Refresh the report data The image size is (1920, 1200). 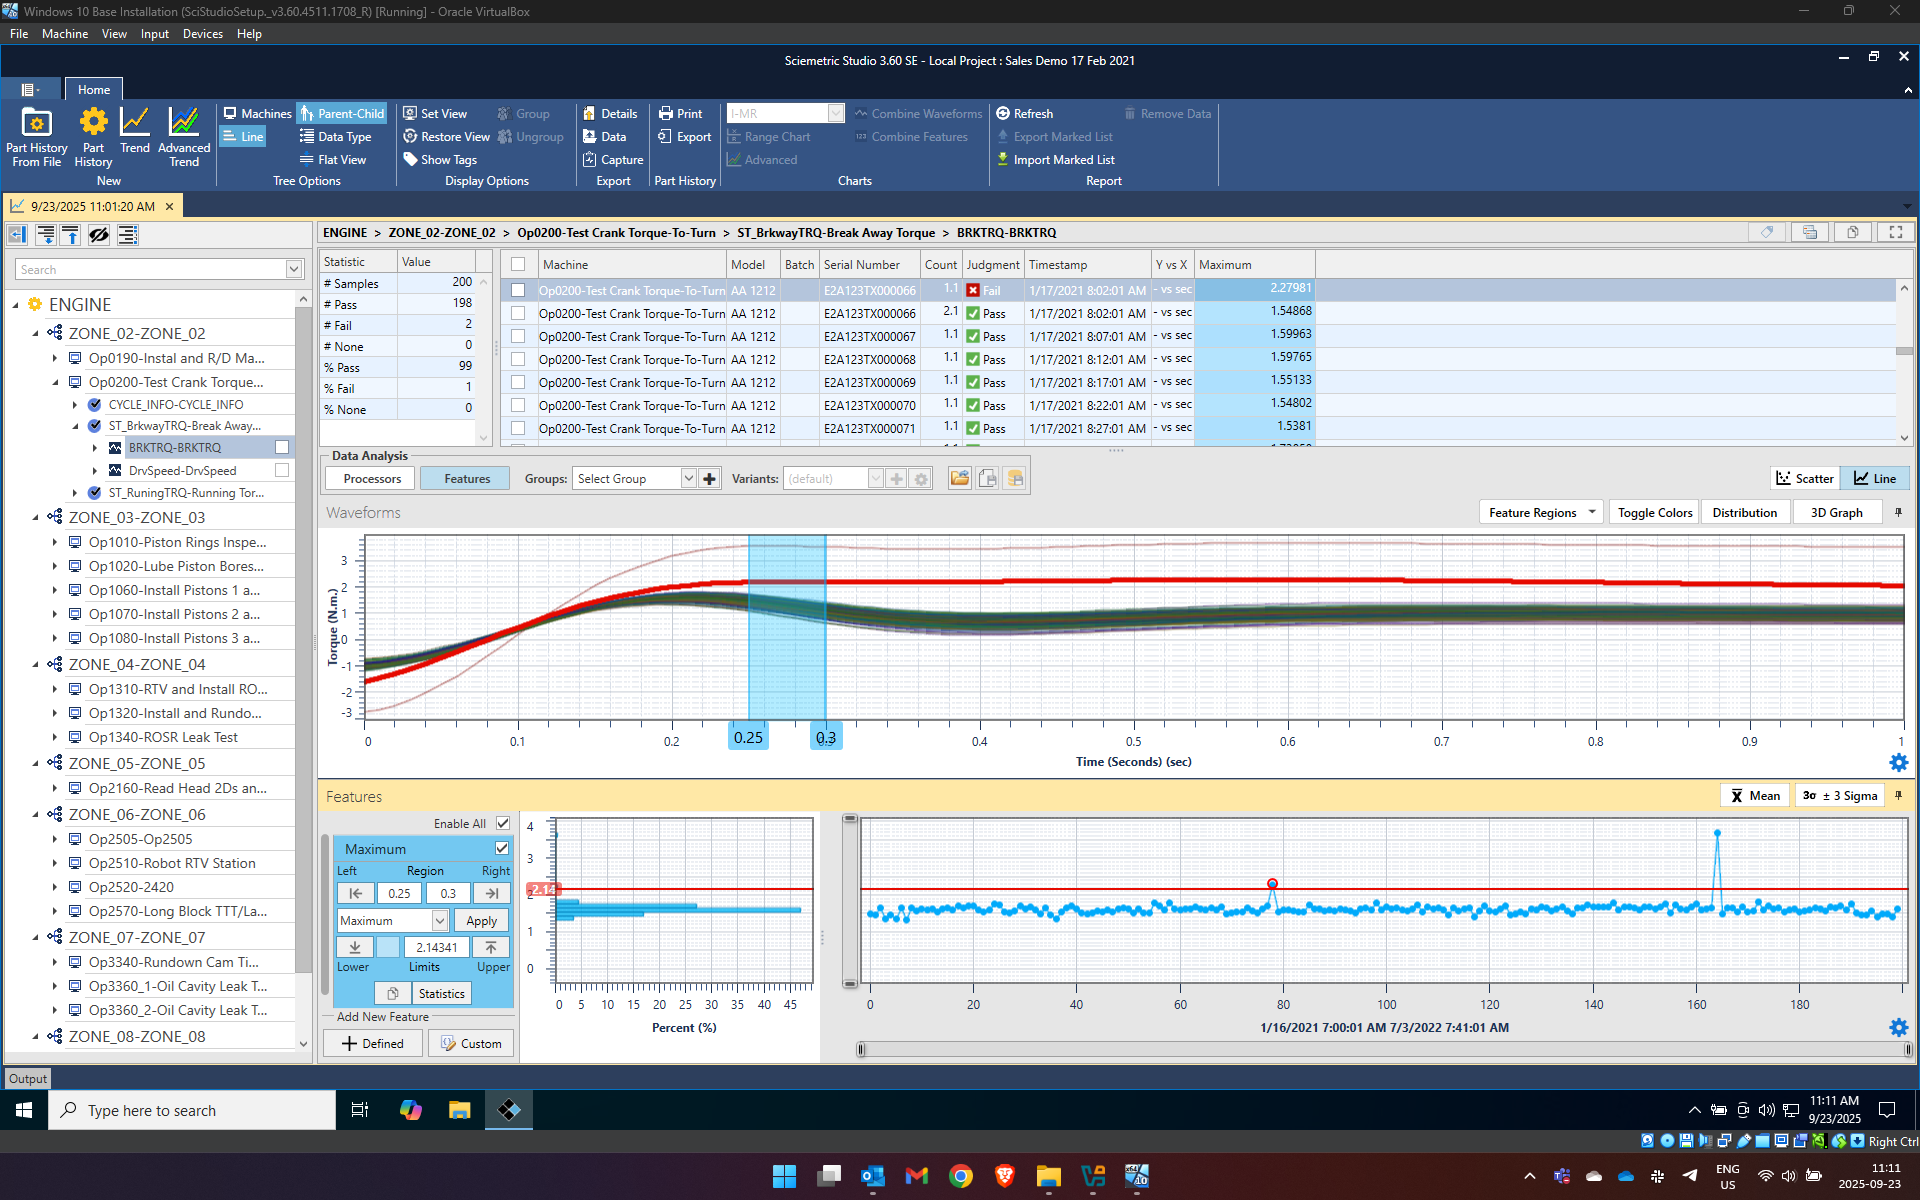pyautogui.click(x=1025, y=113)
